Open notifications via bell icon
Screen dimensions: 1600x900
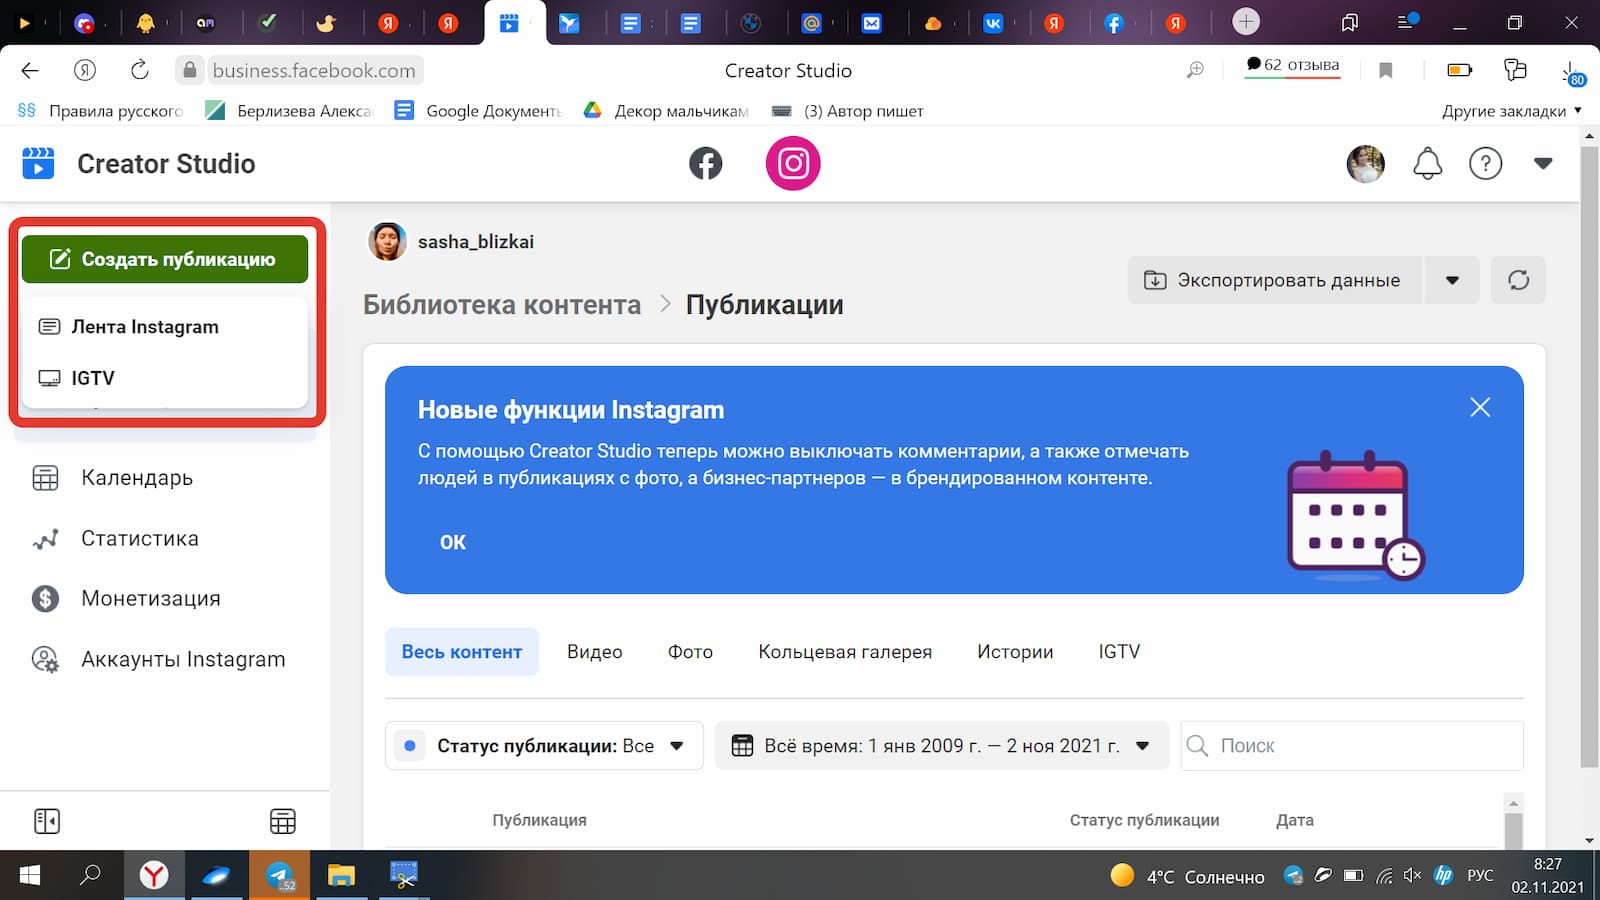click(1427, 163)
